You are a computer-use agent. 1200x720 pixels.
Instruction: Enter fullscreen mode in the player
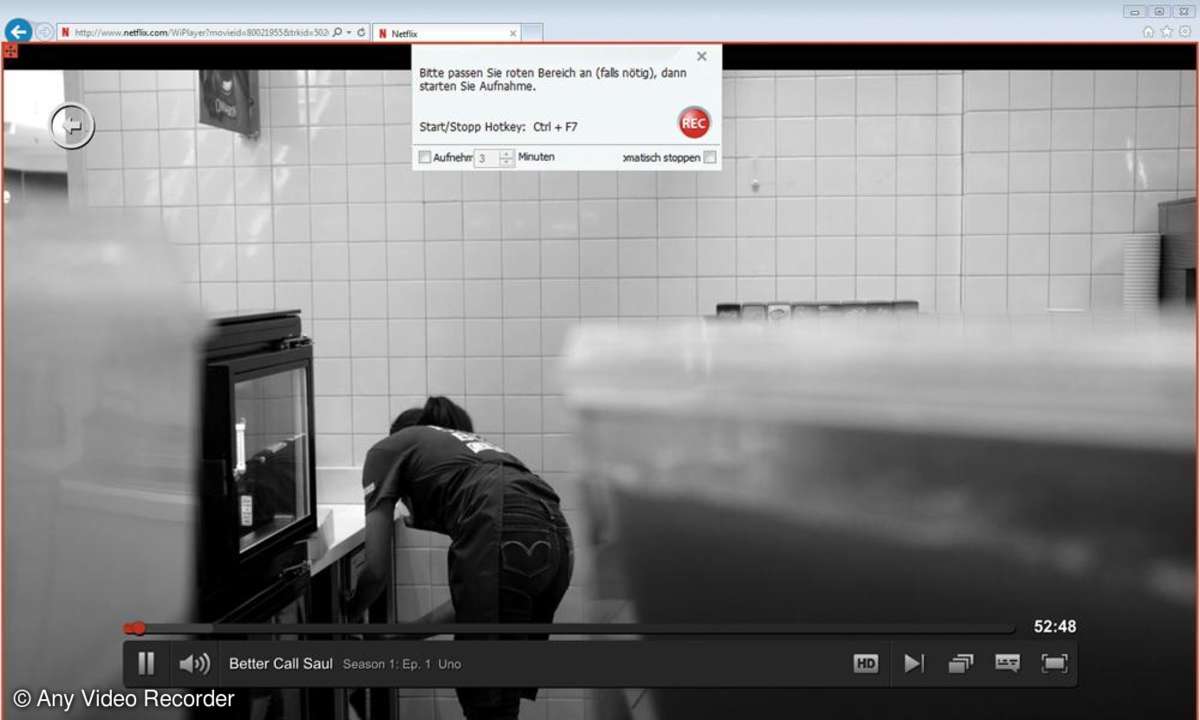click(x=1054, y=663)
